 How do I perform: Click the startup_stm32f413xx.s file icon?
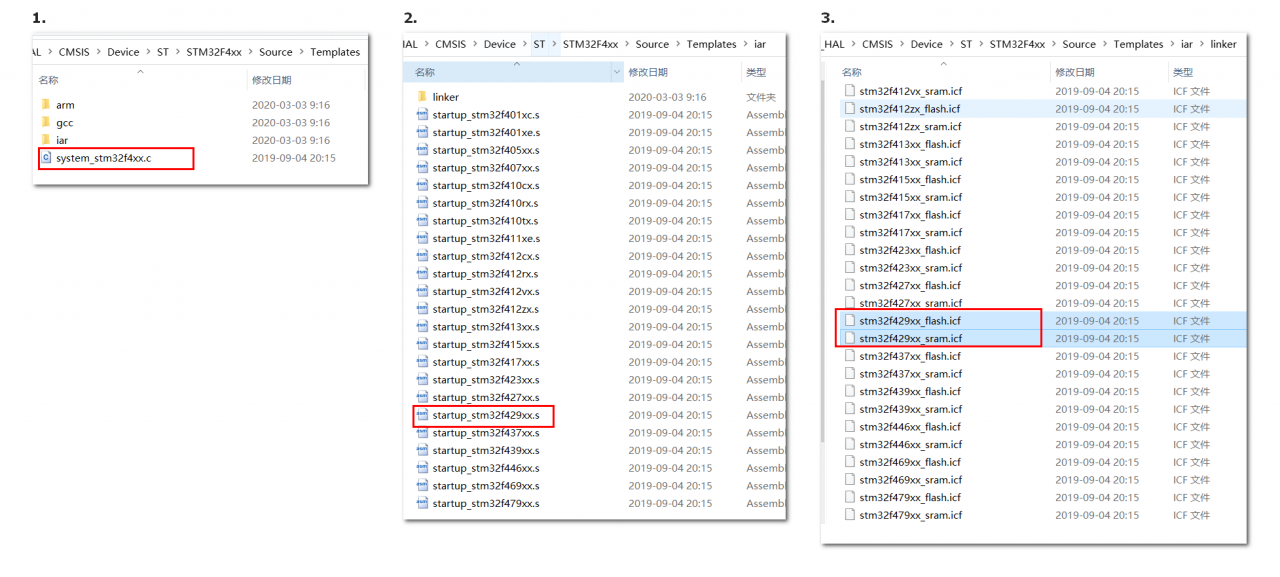422,327
